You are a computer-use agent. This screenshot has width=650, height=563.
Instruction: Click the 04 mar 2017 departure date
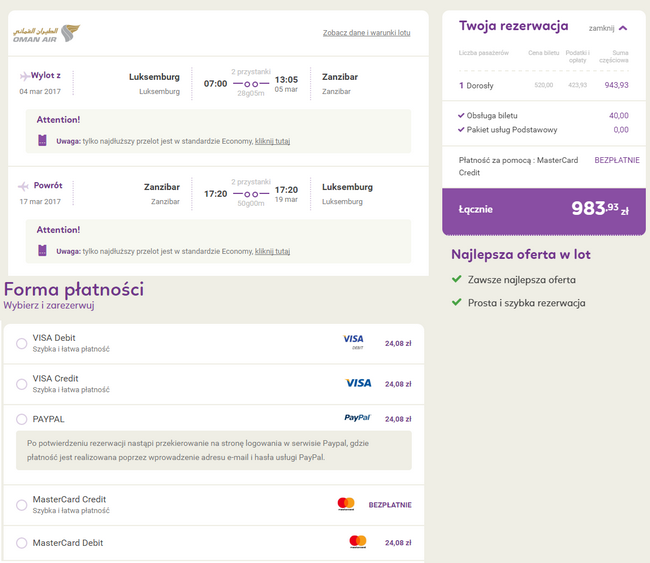(x=40, y=92)
